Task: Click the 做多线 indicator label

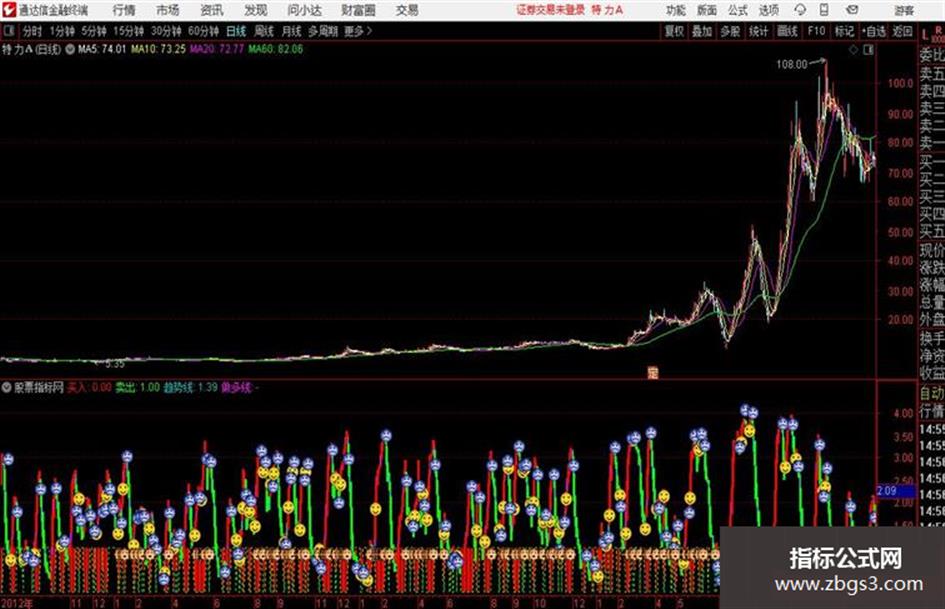Action: tap(236, 387)
